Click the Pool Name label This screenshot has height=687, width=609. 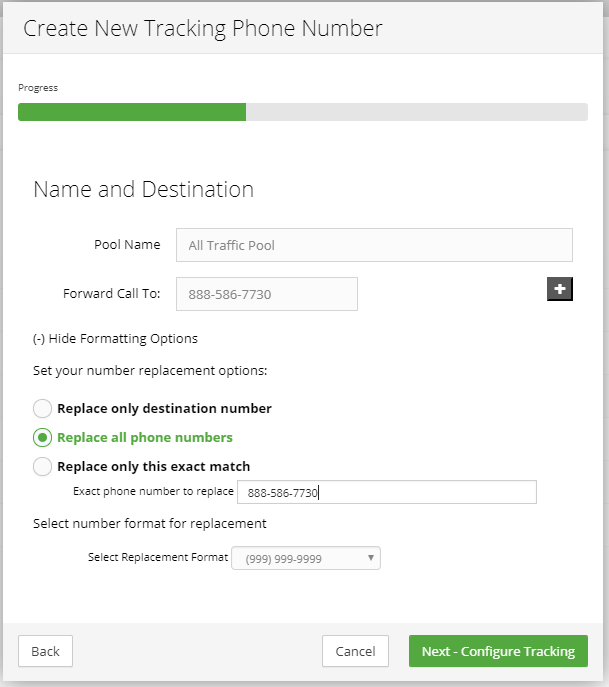pyautogui.click(x=127, y=245)
